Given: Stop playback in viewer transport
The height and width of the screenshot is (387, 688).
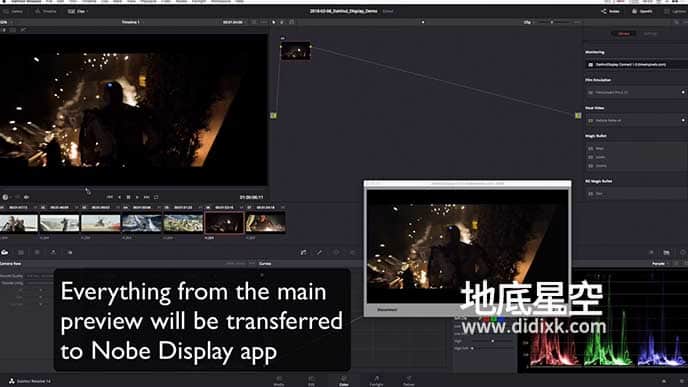Looking at the screenshot, I should (x=128, y=197).
